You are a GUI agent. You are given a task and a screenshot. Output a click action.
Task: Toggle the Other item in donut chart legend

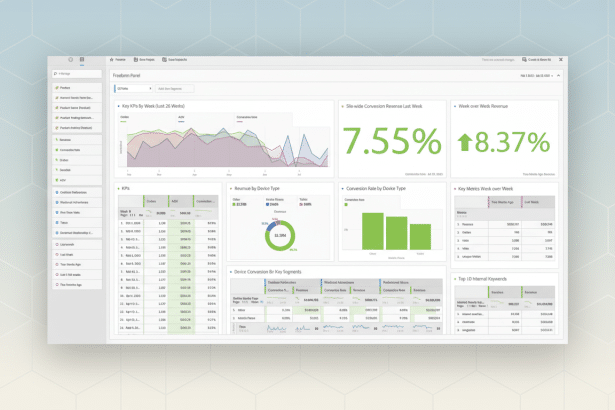(239, 202)
